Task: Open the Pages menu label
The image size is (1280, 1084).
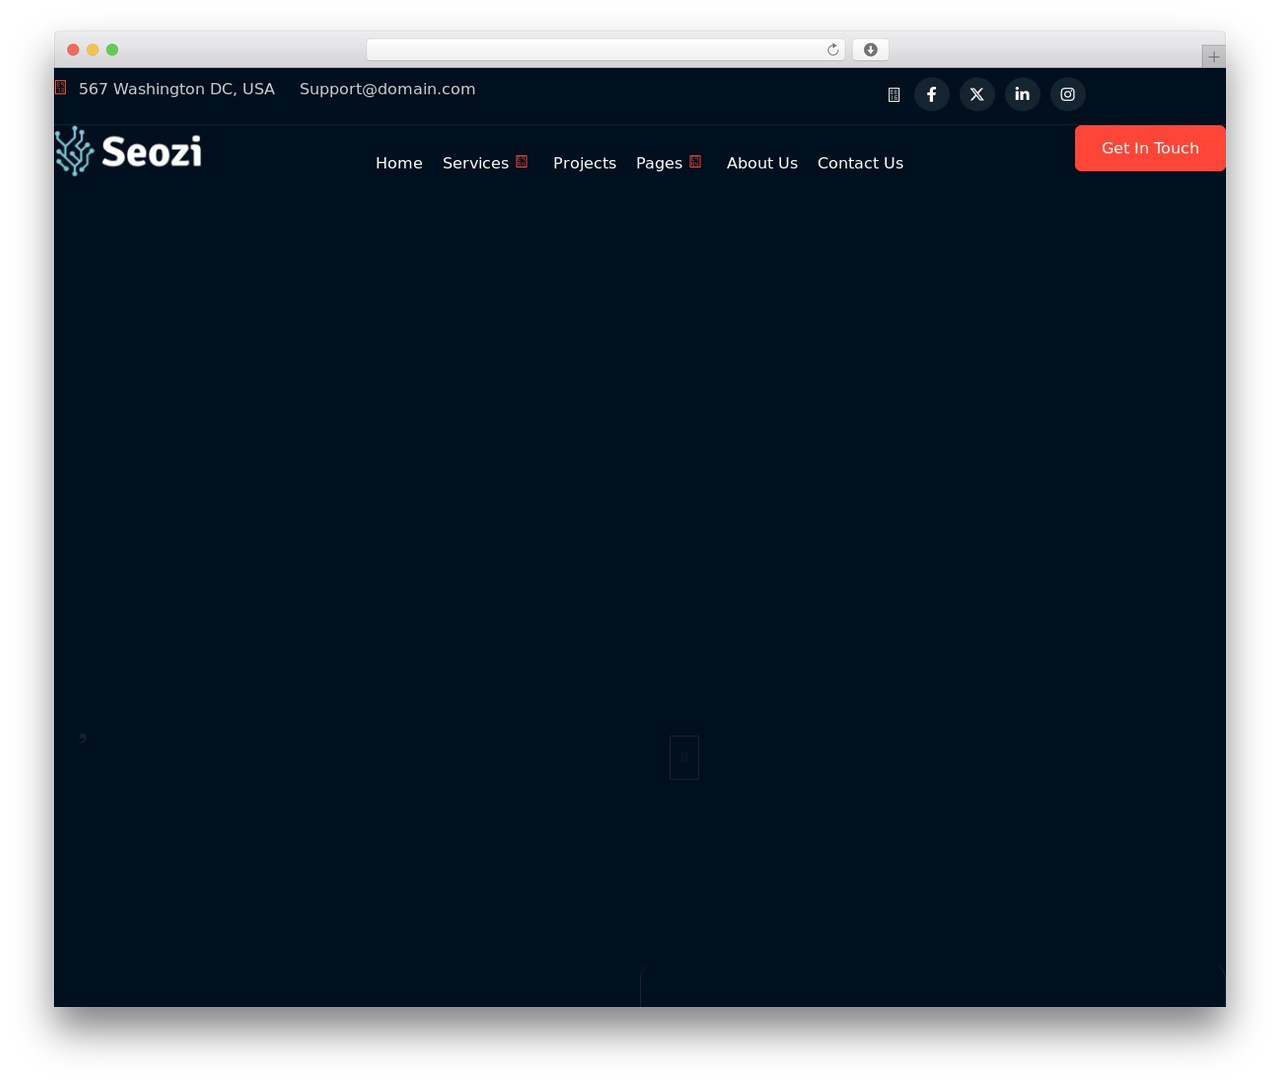Action: [x=659, y=163]
